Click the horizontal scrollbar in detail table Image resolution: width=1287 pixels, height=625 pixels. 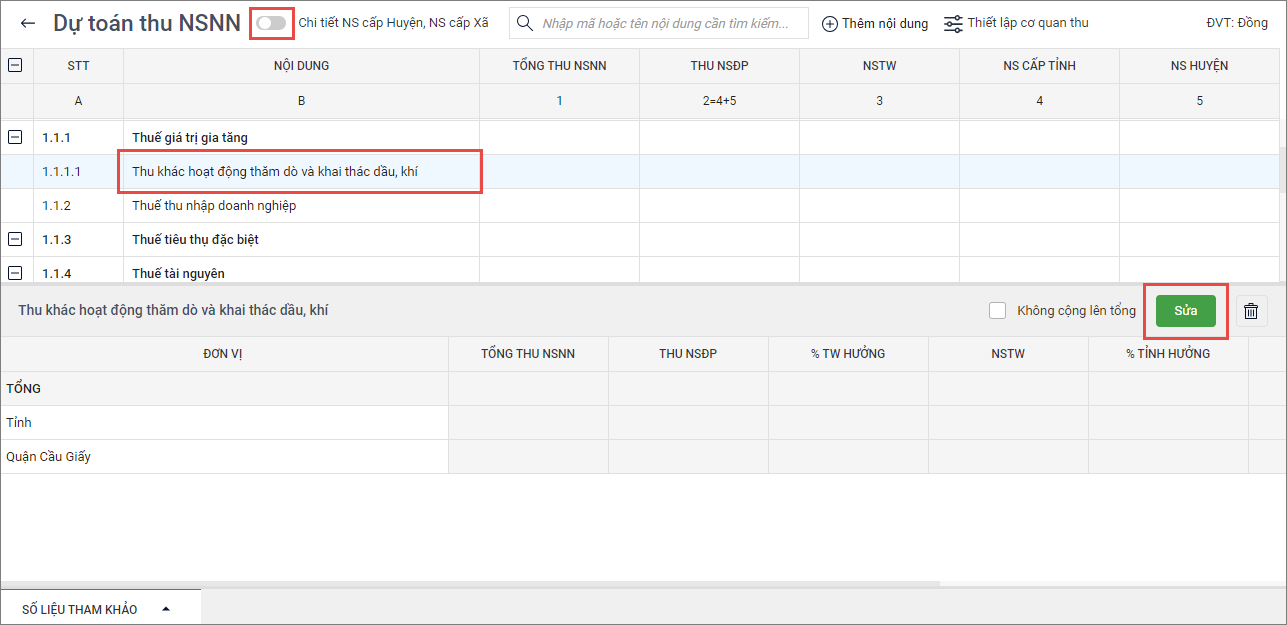[470, 583]
